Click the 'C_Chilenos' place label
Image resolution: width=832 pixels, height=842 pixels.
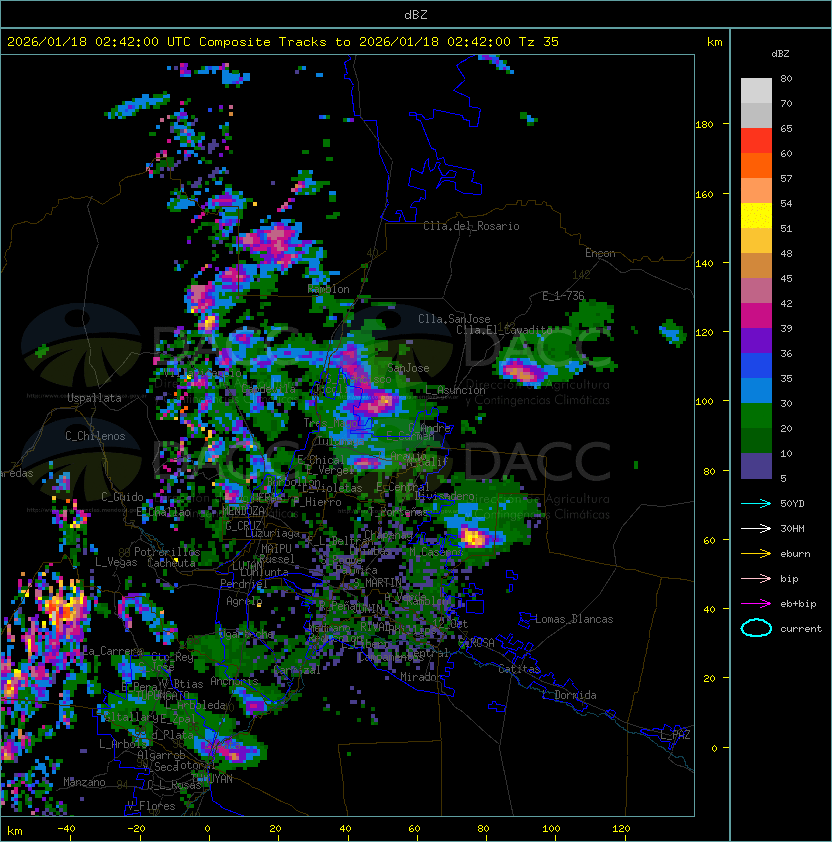coord(95,436)
